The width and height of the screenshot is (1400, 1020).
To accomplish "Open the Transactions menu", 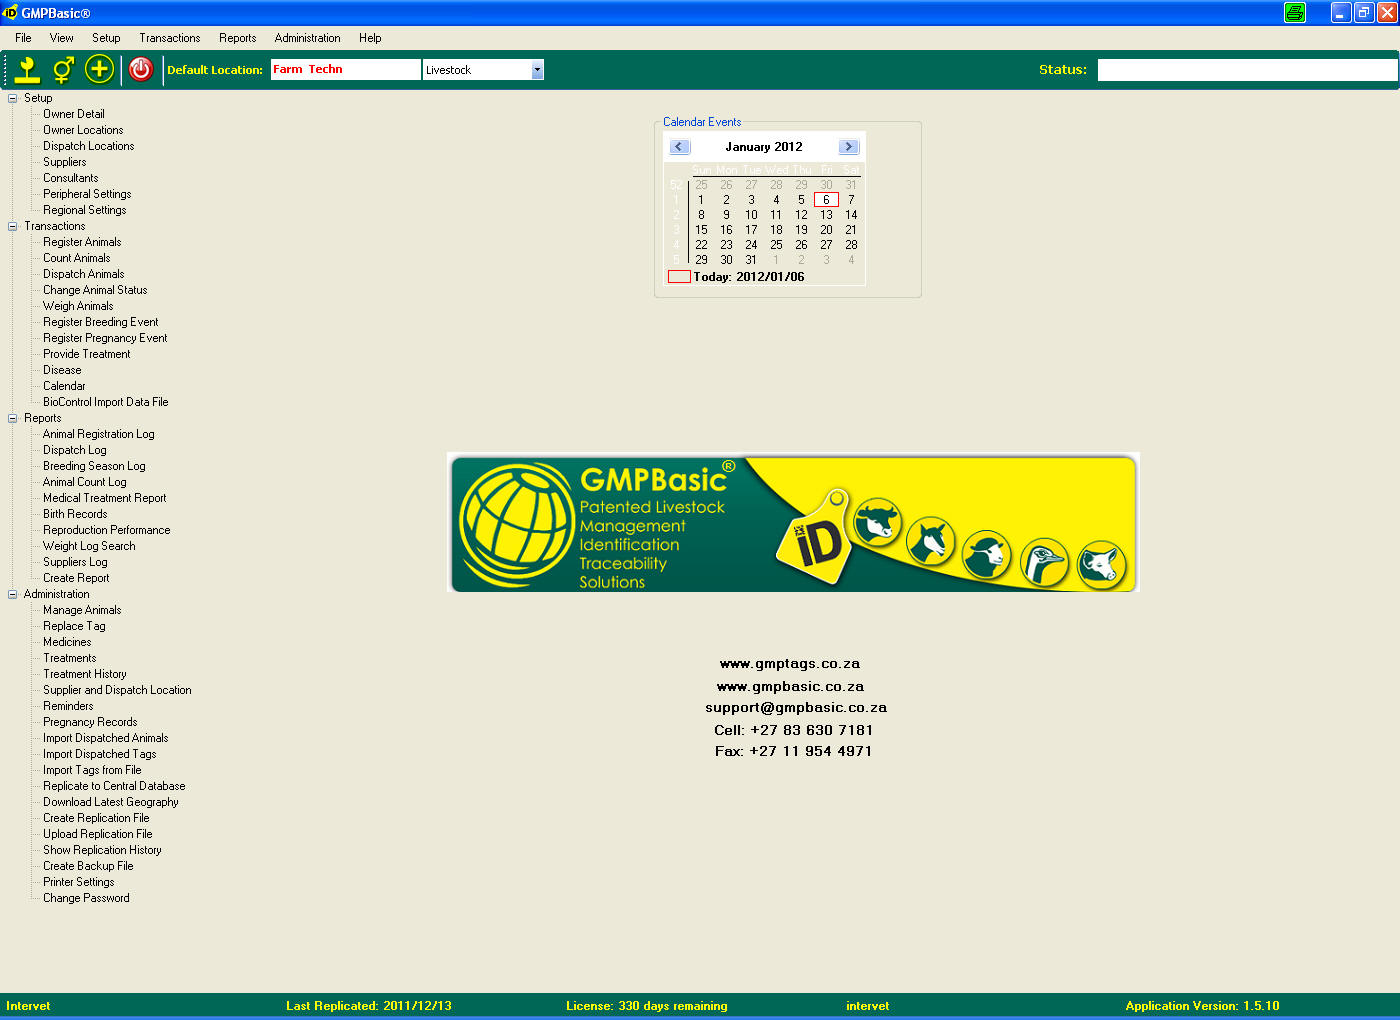I will [x=170, y=38].
